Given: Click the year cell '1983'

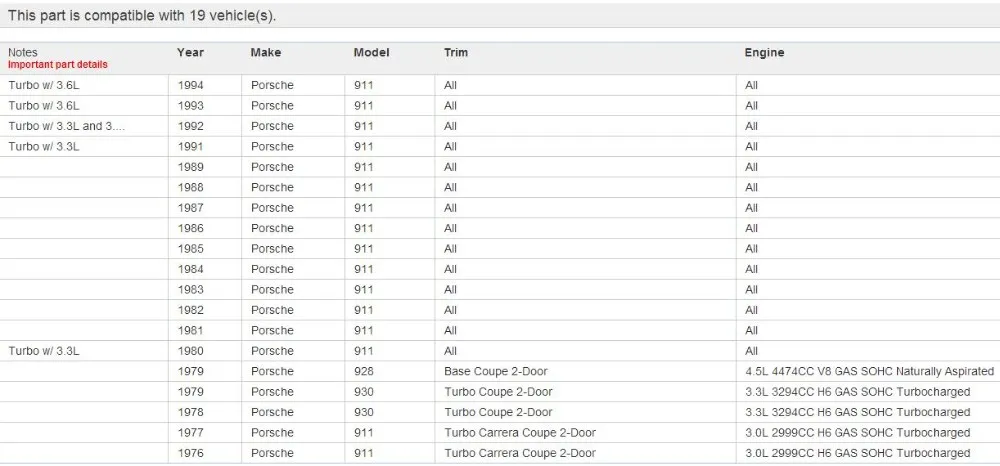Looking at the screenshot, I should 190,289.
